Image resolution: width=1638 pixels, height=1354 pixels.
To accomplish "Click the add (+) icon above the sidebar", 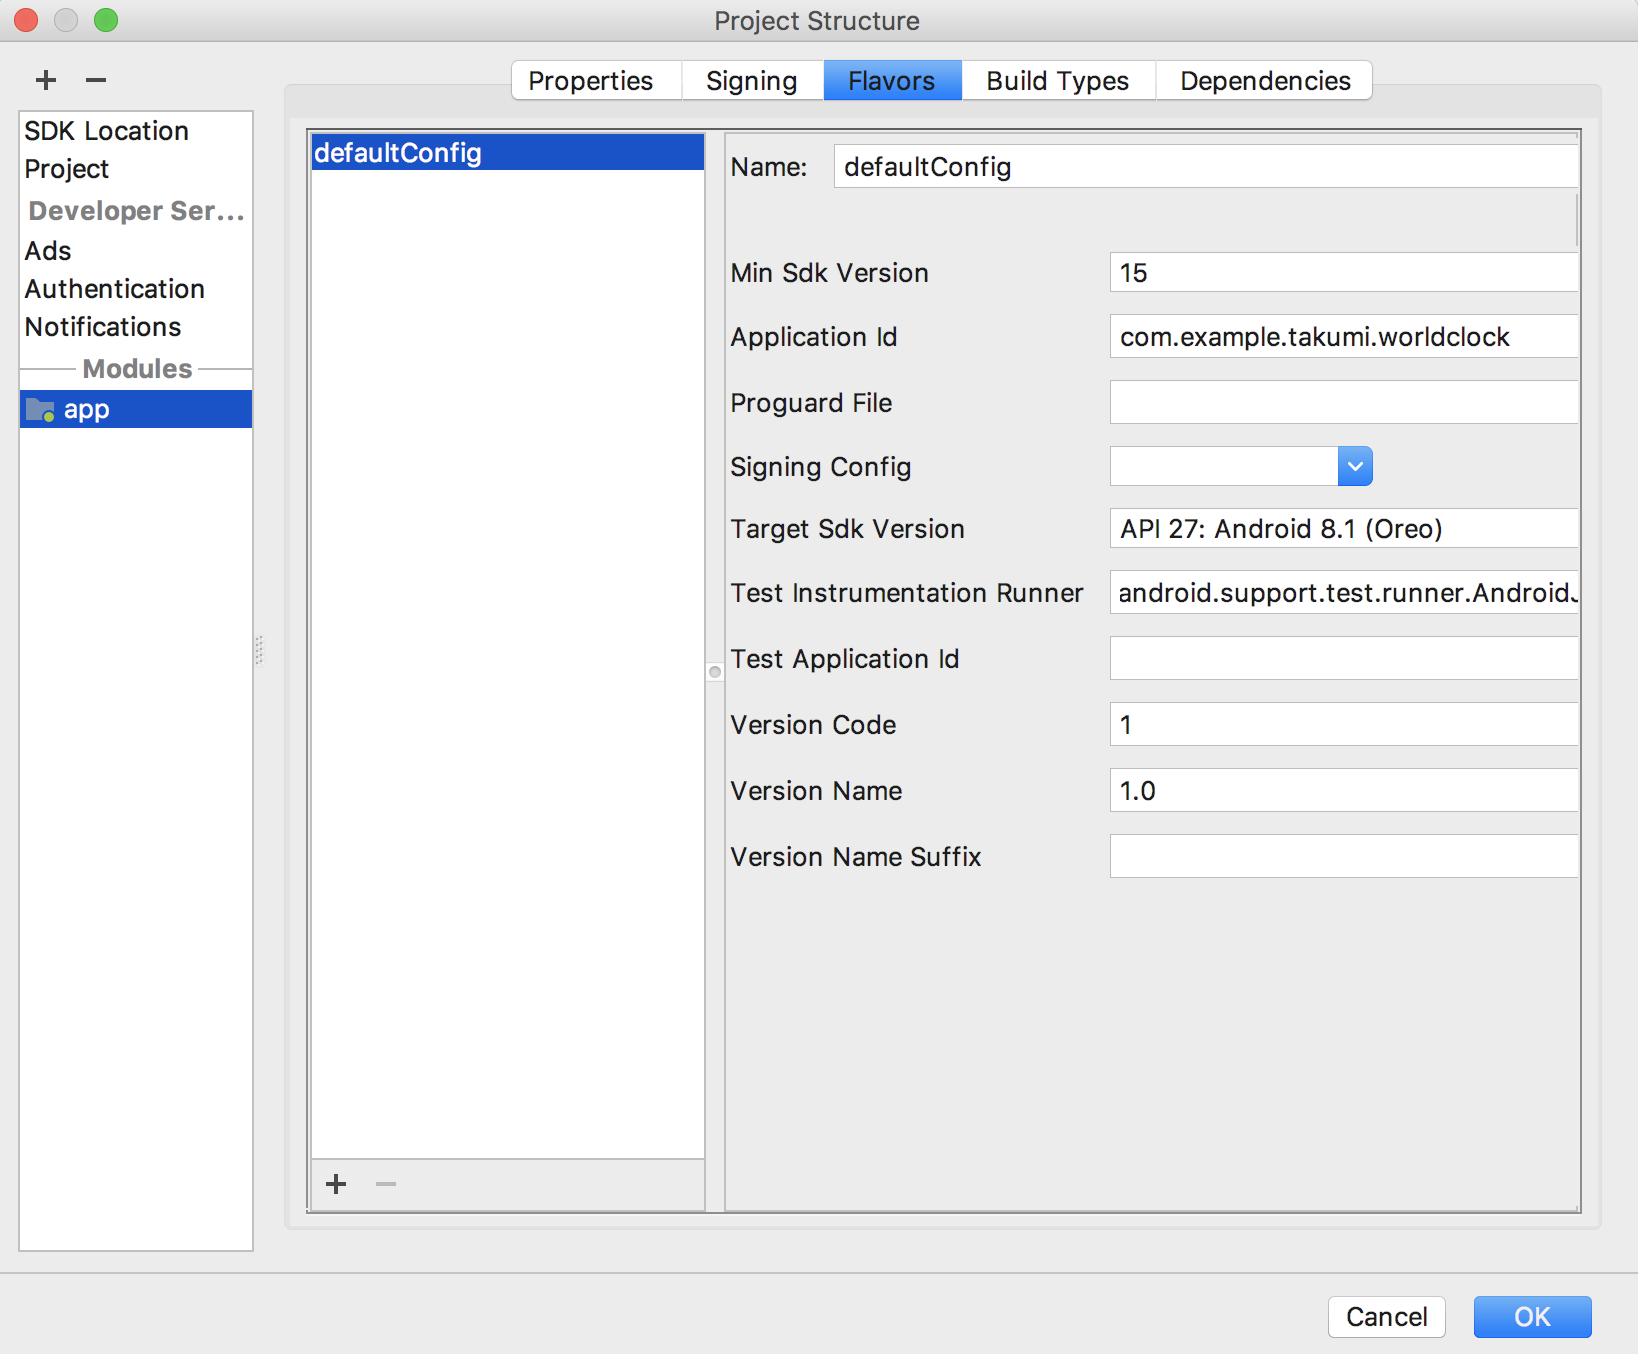I will [x=44, y=80].
